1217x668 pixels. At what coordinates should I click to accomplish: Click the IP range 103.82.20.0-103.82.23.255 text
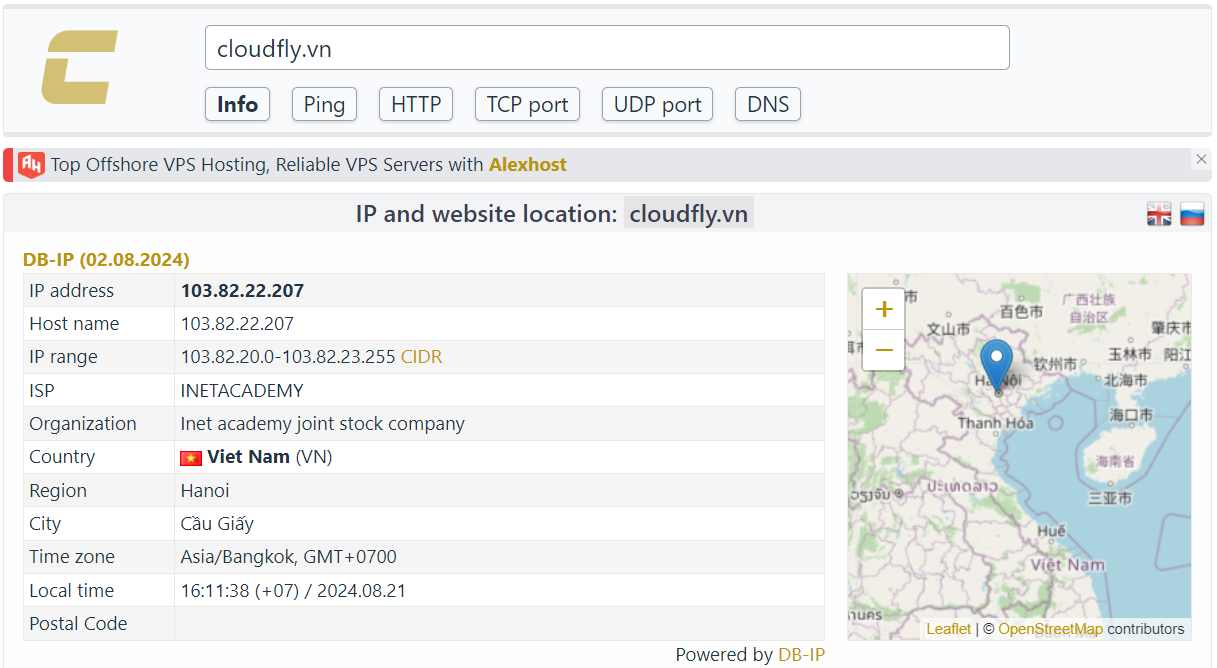(288, 357)
